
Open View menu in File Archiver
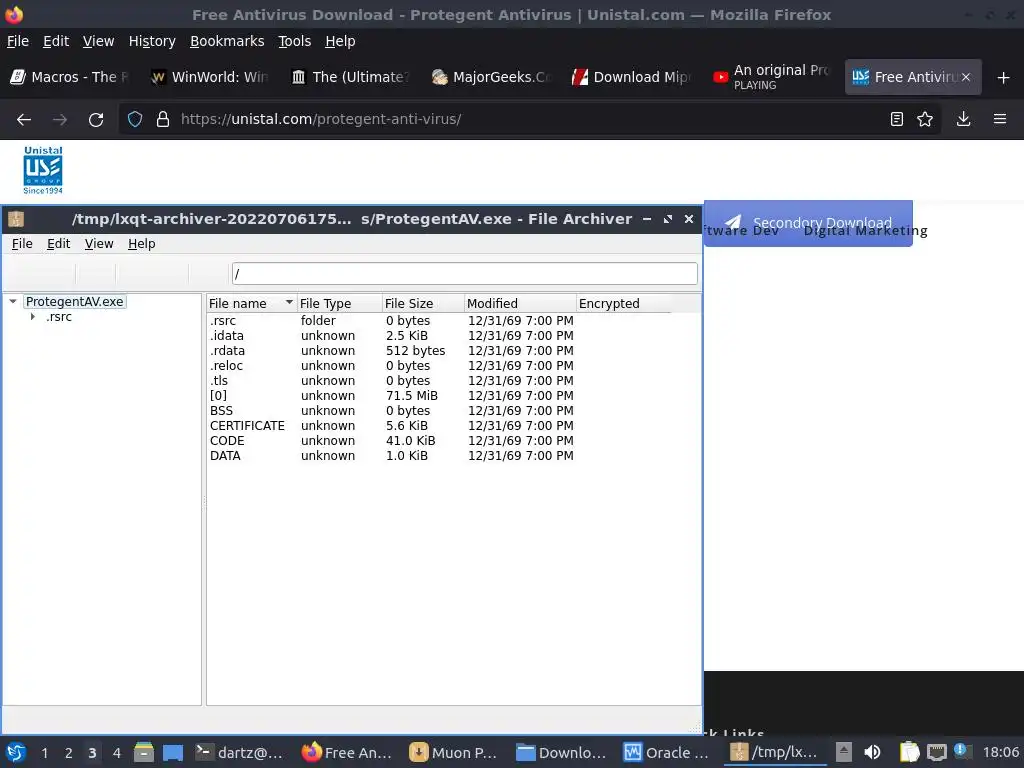[x=99, y=244]
